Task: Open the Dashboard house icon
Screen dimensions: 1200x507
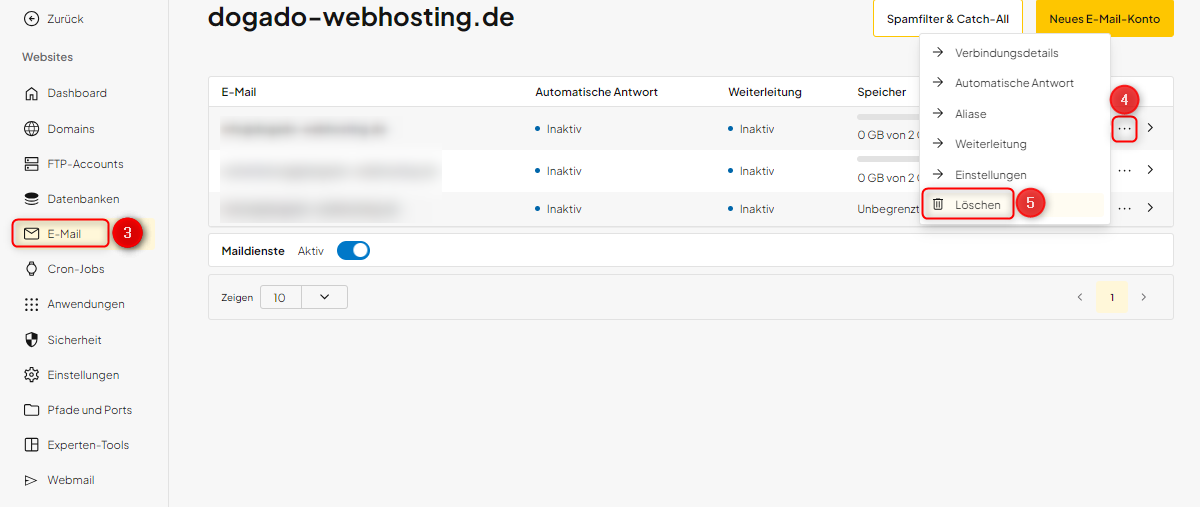Action: pyautogui.click(x=31, y=93)
